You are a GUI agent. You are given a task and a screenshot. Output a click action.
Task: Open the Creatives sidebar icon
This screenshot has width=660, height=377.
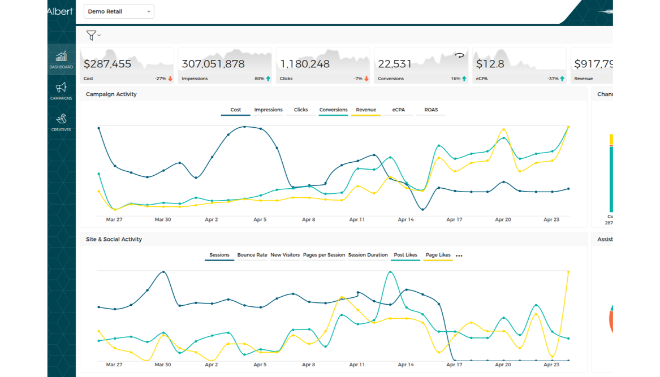tap(61, 122)
